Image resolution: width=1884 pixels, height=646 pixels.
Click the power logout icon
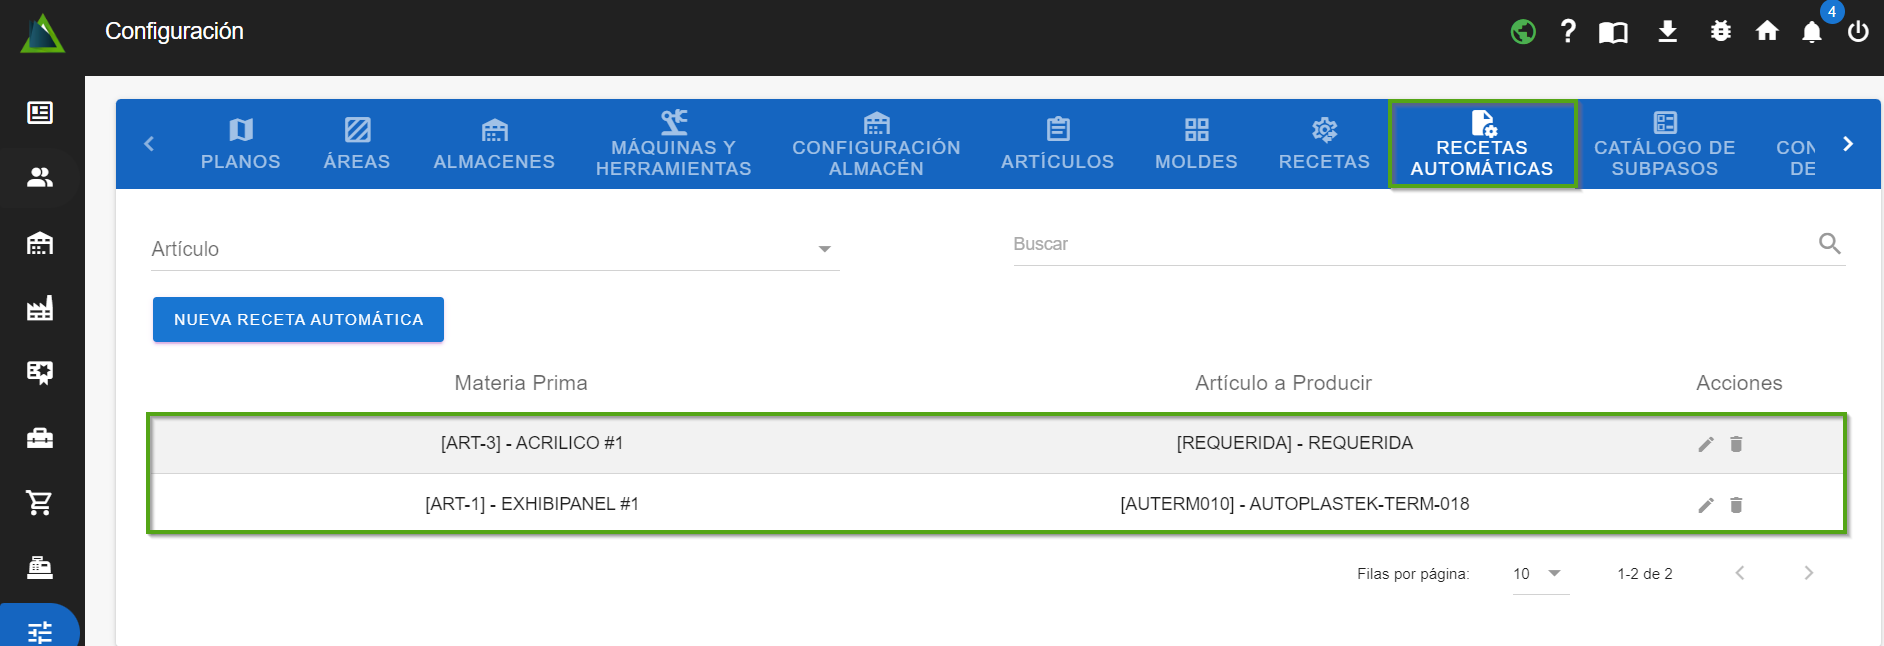click(1858, 32)
